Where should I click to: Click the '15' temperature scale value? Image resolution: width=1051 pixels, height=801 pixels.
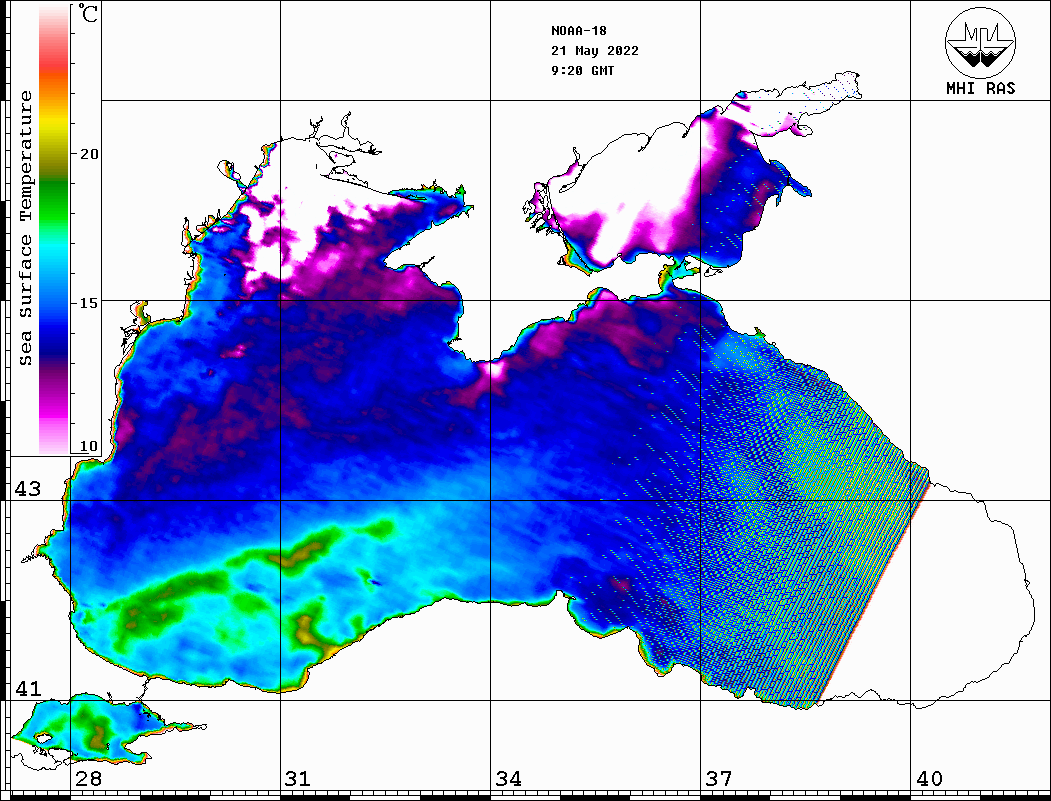[x=88, y=303]
